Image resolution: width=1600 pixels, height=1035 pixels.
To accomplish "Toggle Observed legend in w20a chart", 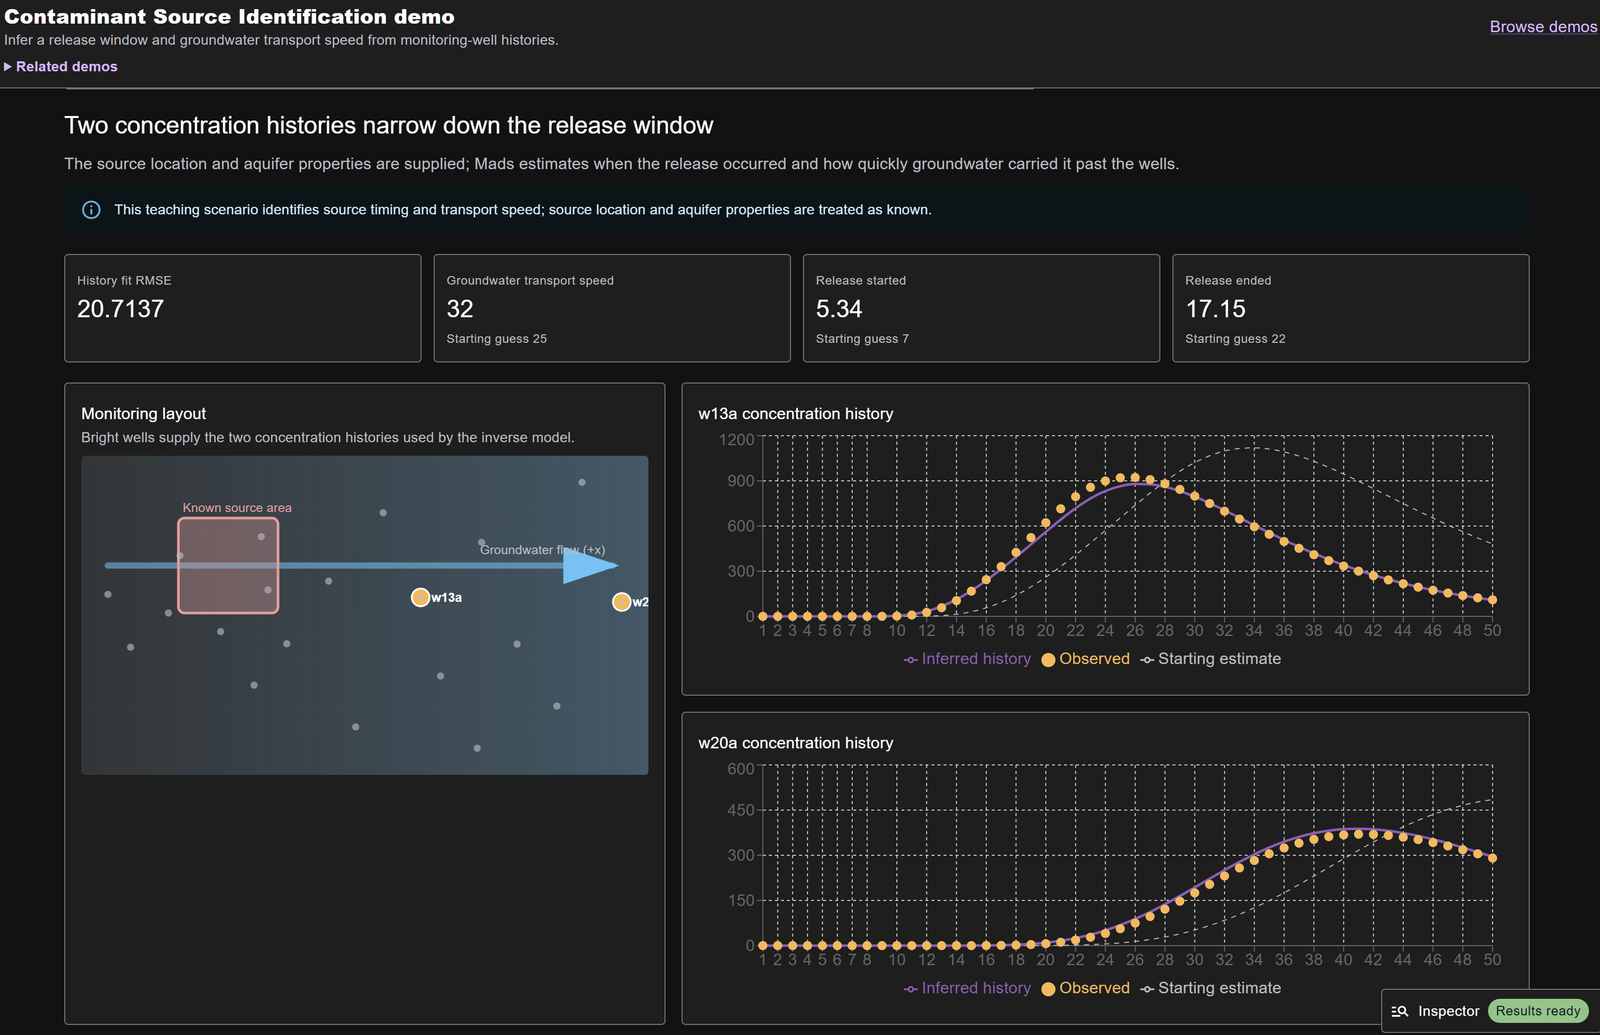I will click(1085, 988).
